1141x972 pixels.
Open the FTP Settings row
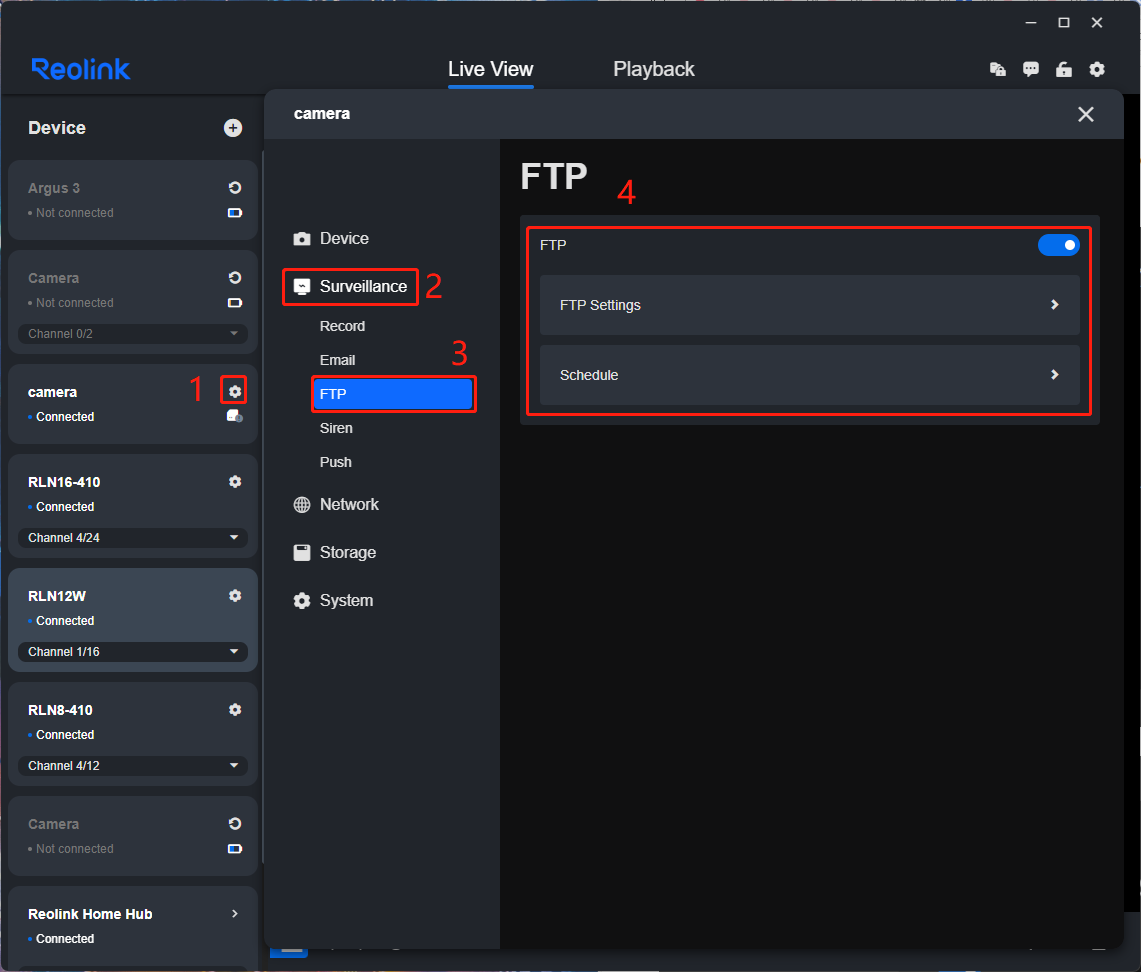coord(809,305)
